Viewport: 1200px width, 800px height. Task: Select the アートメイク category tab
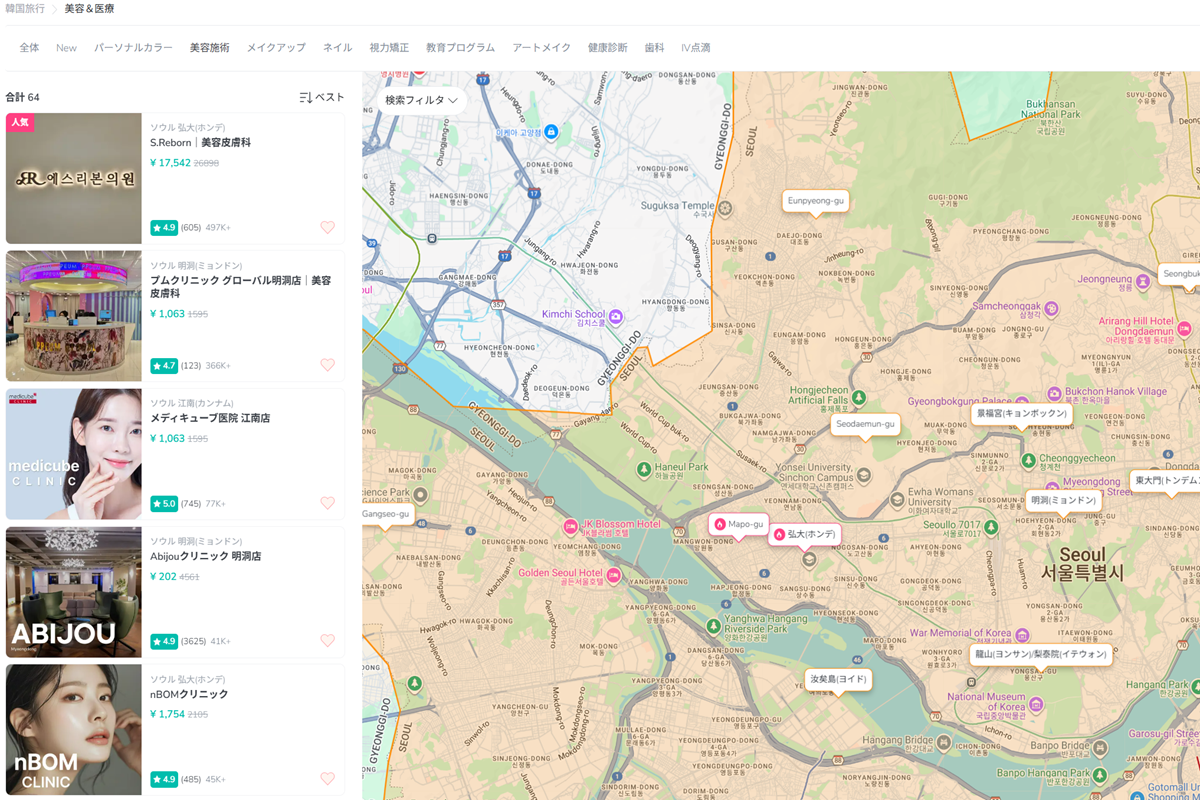541,48
